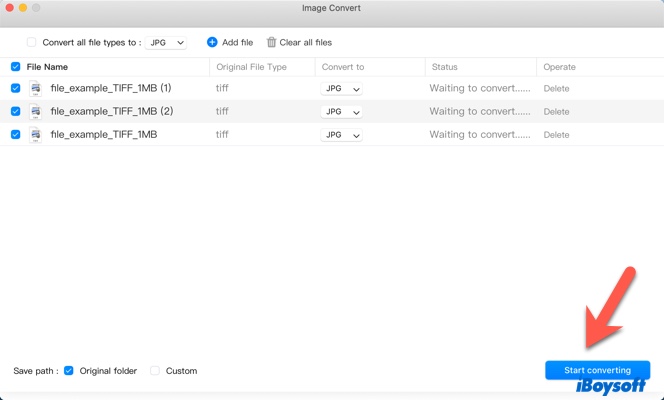Open the top JPG format dropdown for all files
The width and height of the screenshot is (664, 400).
(166, 43)
